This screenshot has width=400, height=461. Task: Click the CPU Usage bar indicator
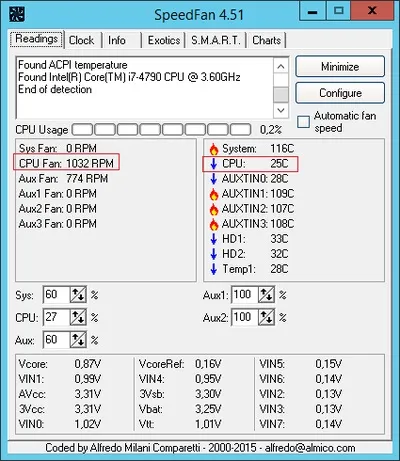pyautogui.click(x=162, y=129)
